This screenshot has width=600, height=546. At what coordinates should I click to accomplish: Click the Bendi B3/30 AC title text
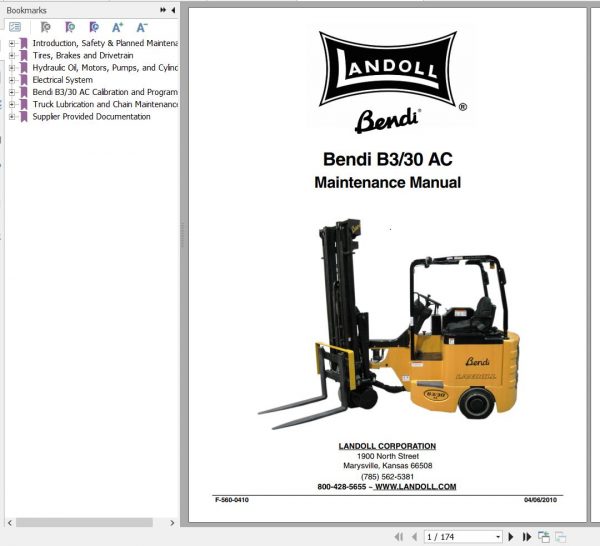[x=388, y=160]
